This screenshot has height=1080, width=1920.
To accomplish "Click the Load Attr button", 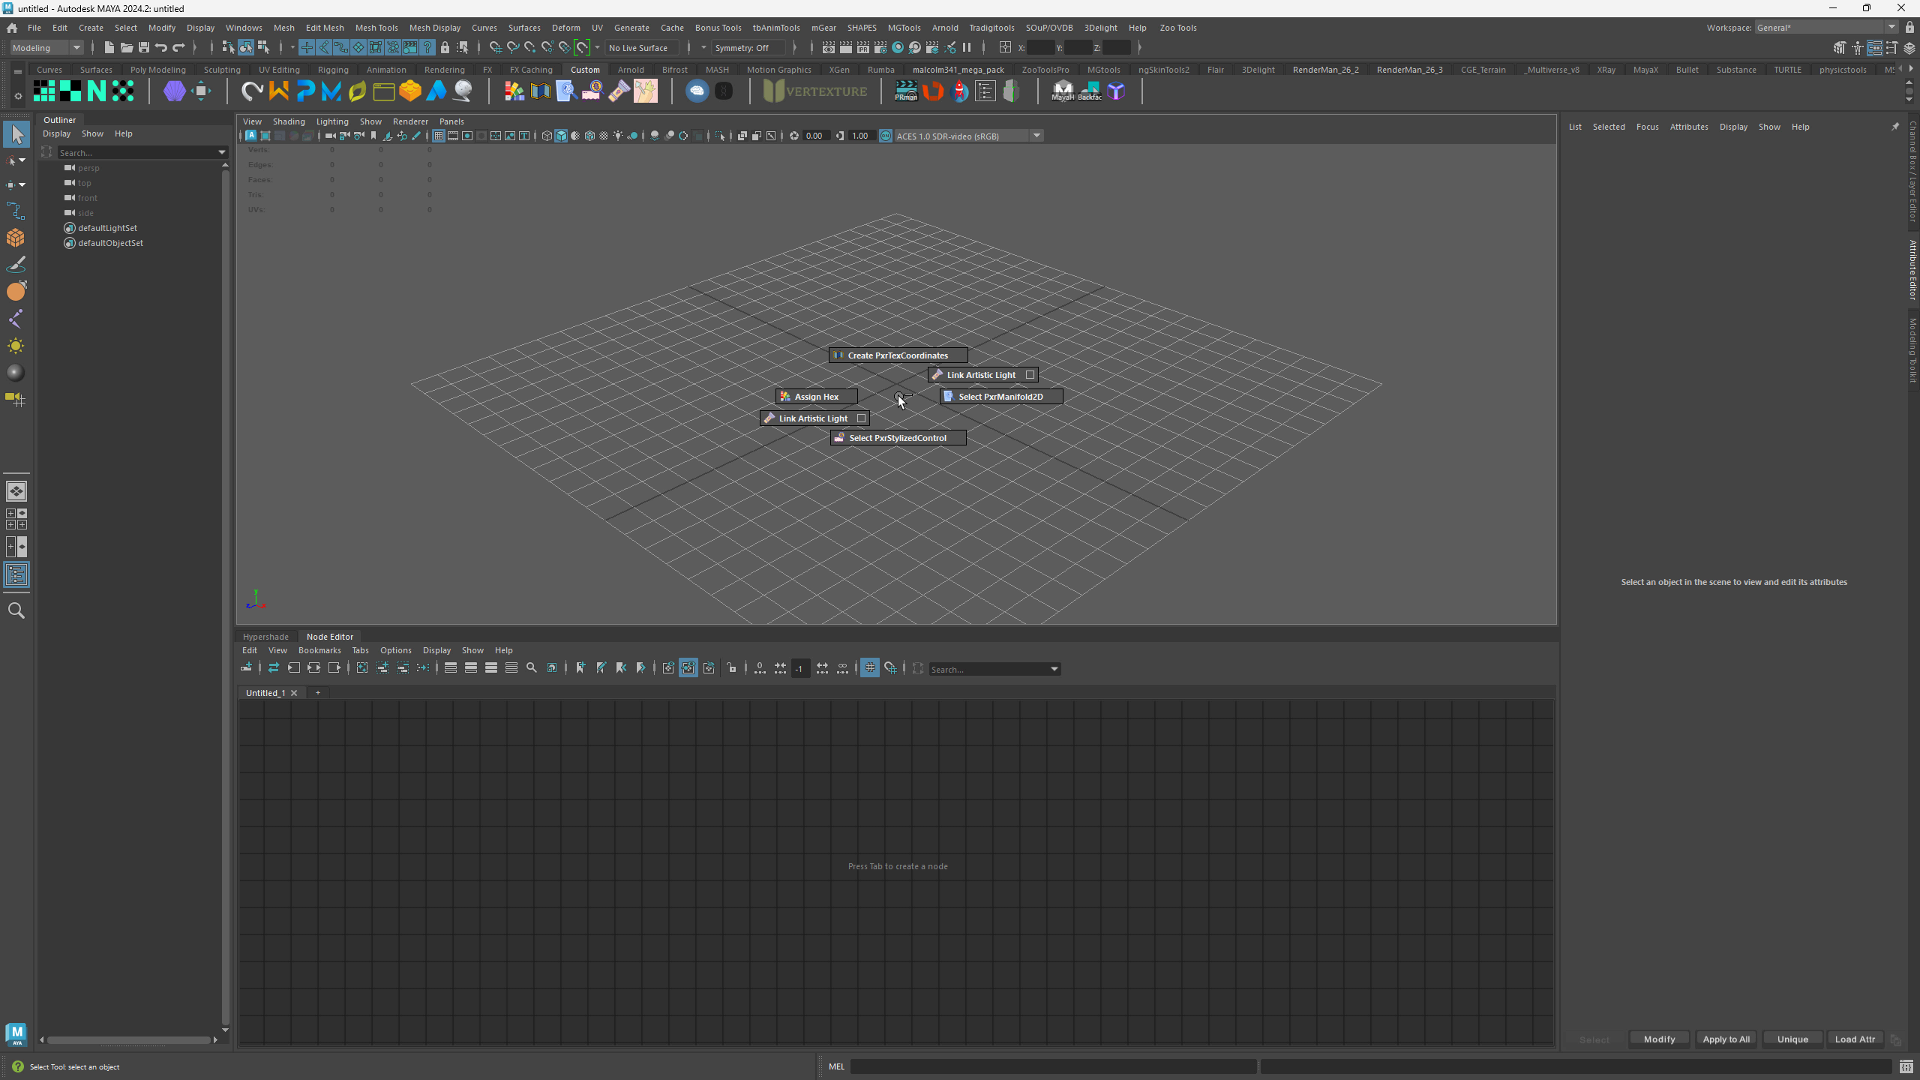I will click(1855, 1039).
